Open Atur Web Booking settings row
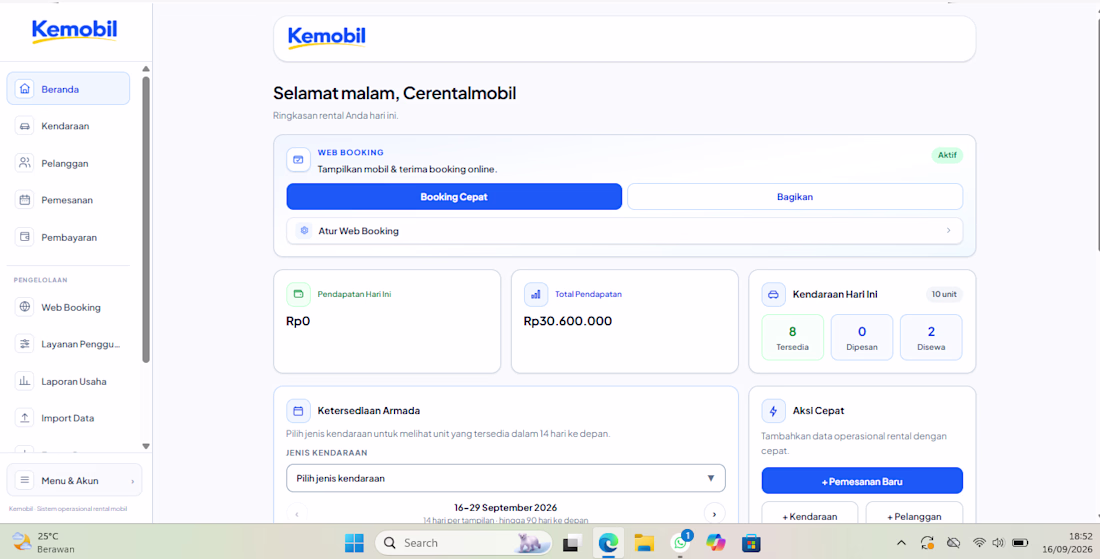 coord(624,231)
